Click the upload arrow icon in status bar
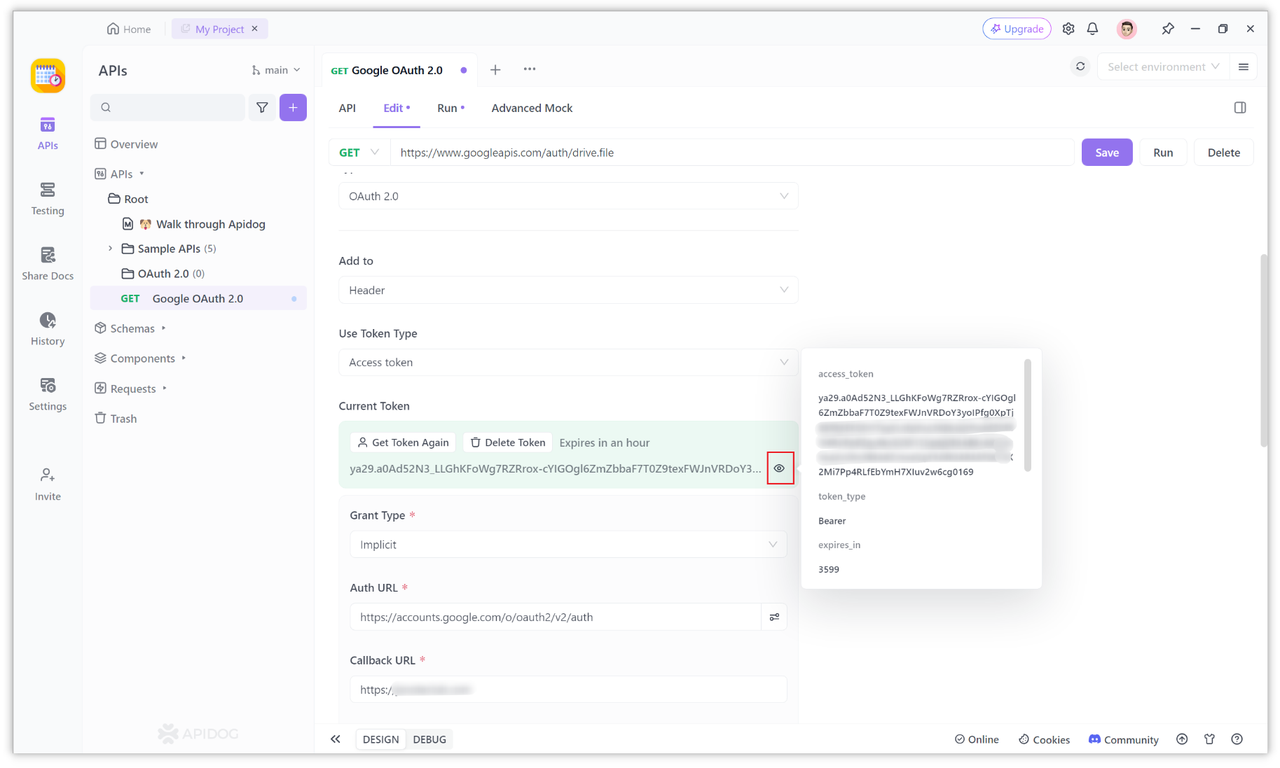This screenshot has width=1280, height=768. pos(1182,739)
